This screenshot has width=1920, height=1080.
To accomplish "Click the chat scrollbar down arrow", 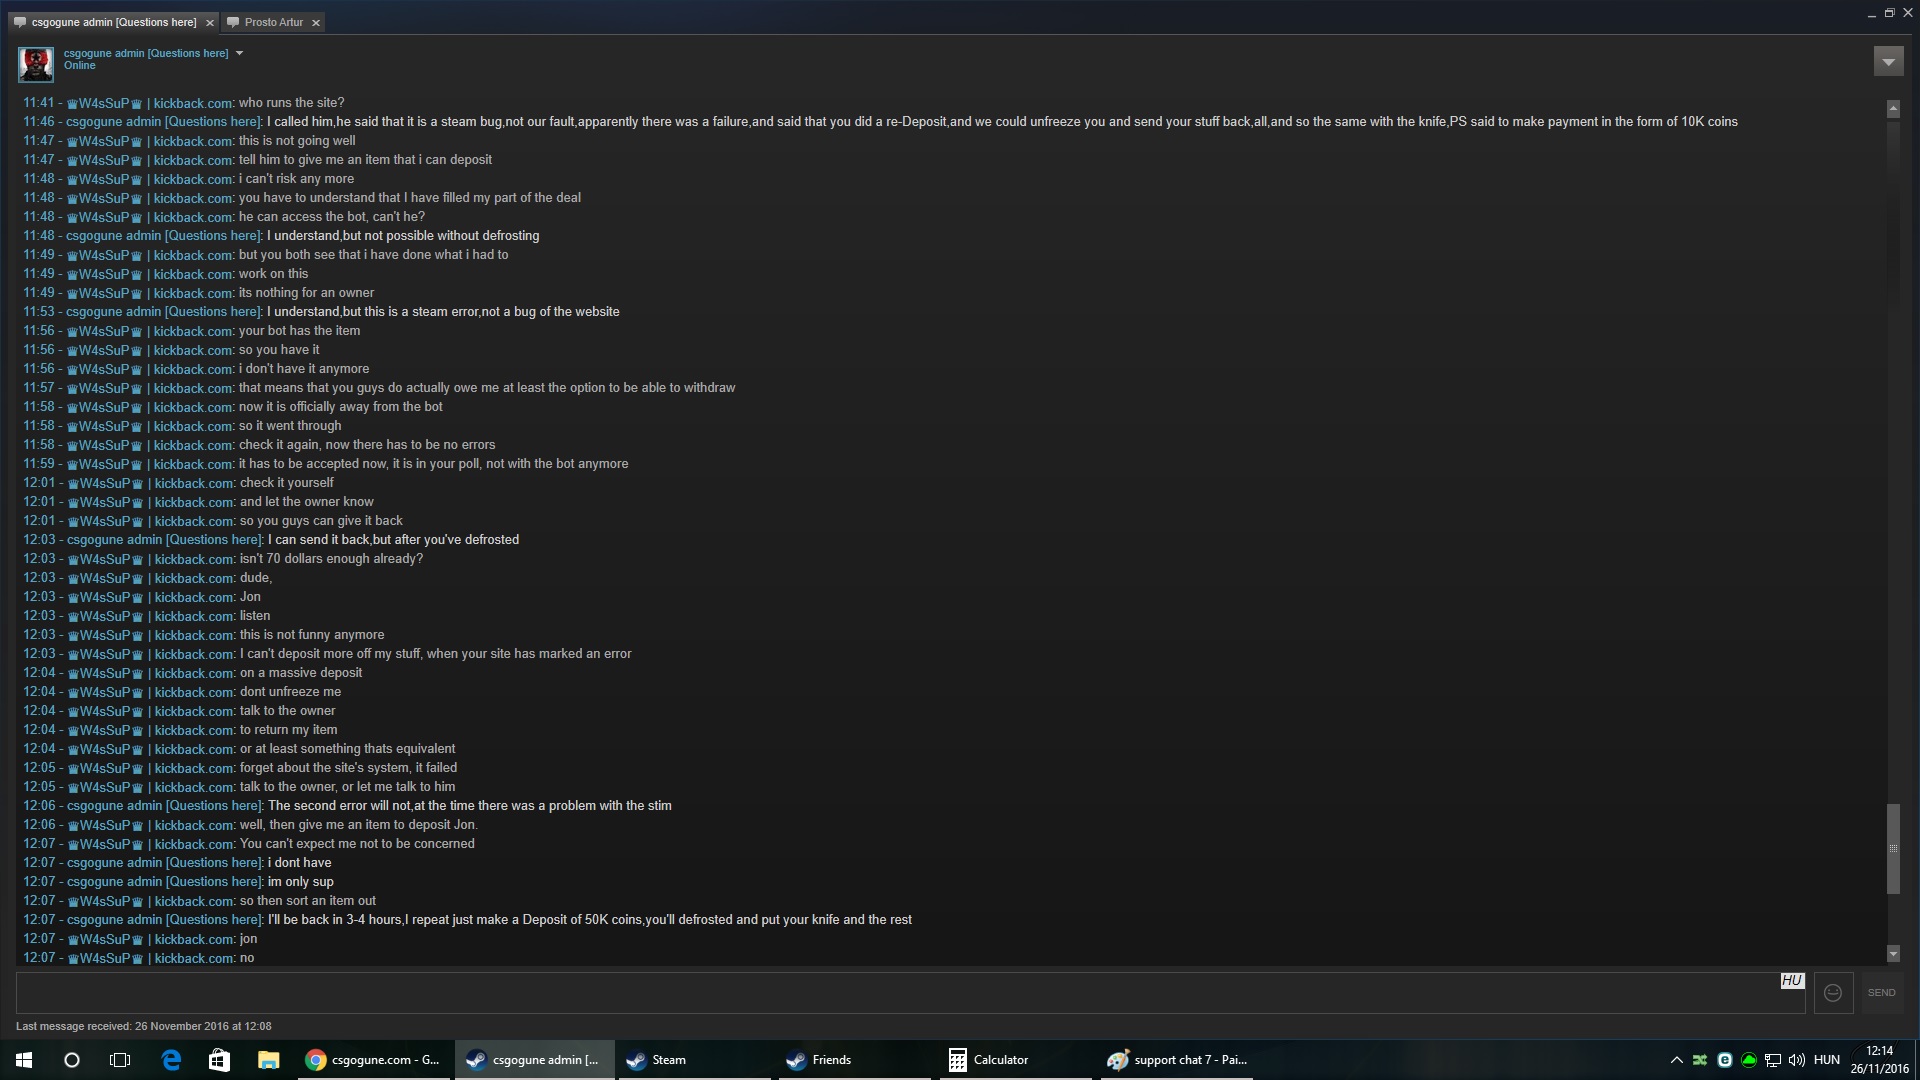I will coord(1893,954).
